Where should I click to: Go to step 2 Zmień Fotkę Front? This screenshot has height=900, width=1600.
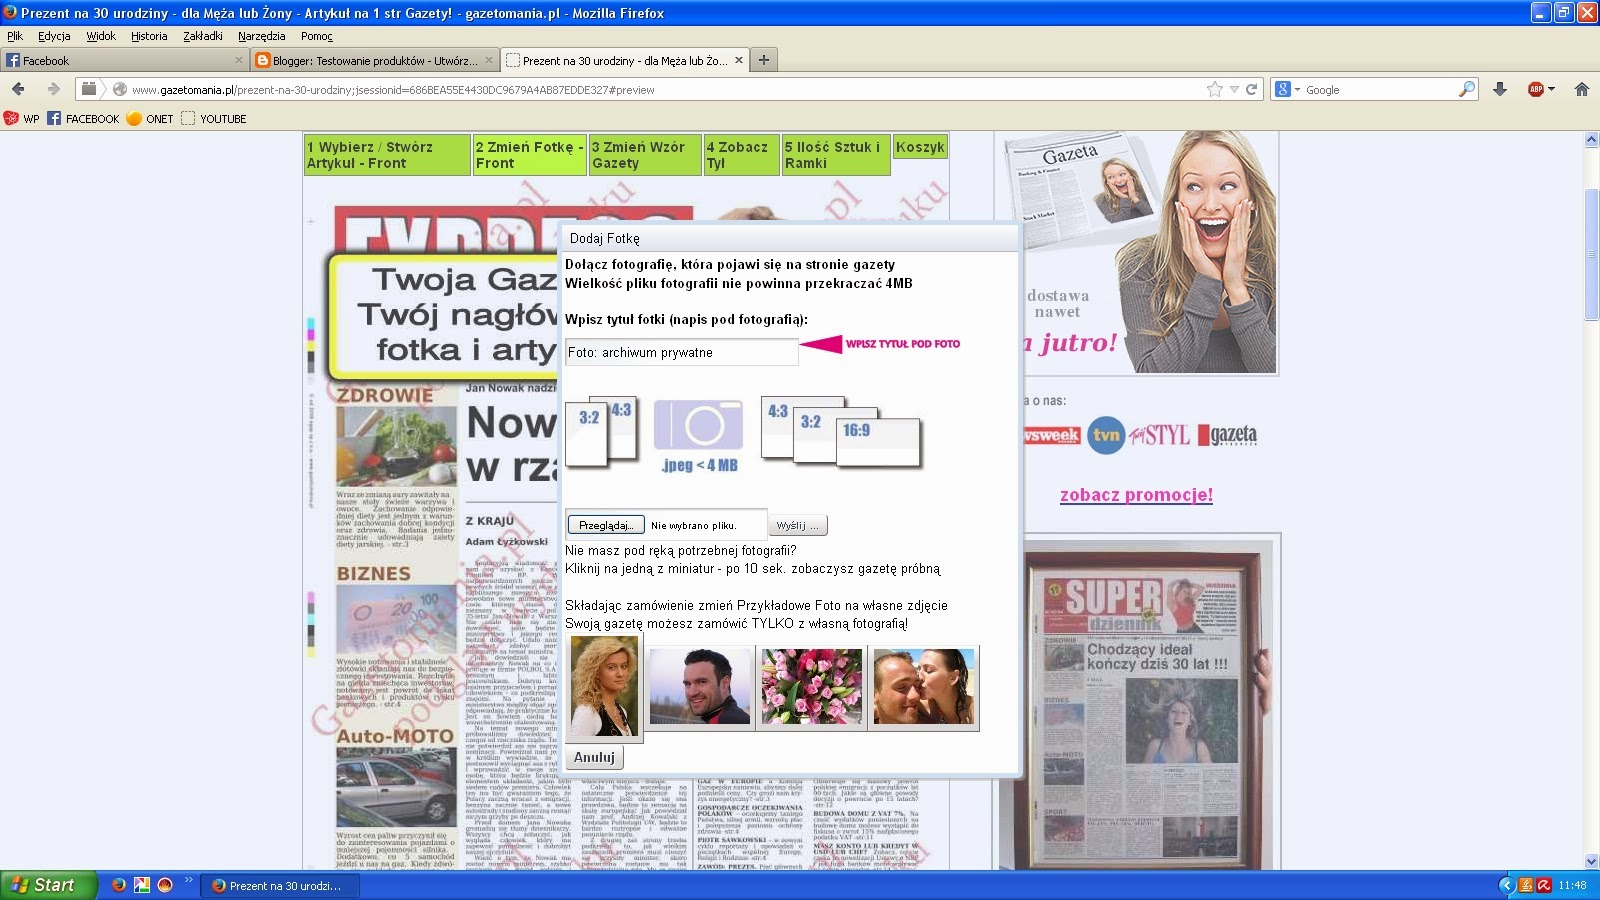[530, 155]
